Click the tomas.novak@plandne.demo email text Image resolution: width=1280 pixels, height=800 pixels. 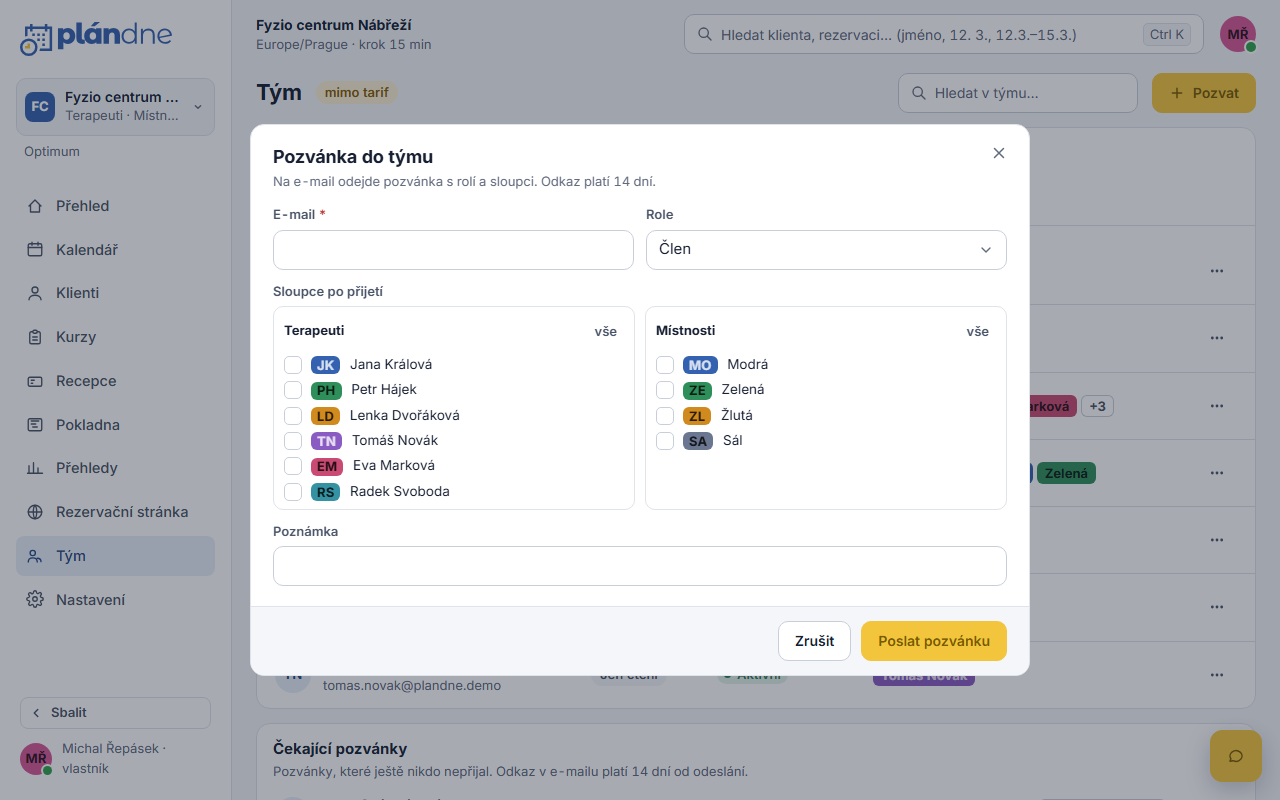click(x=412, y=686)
